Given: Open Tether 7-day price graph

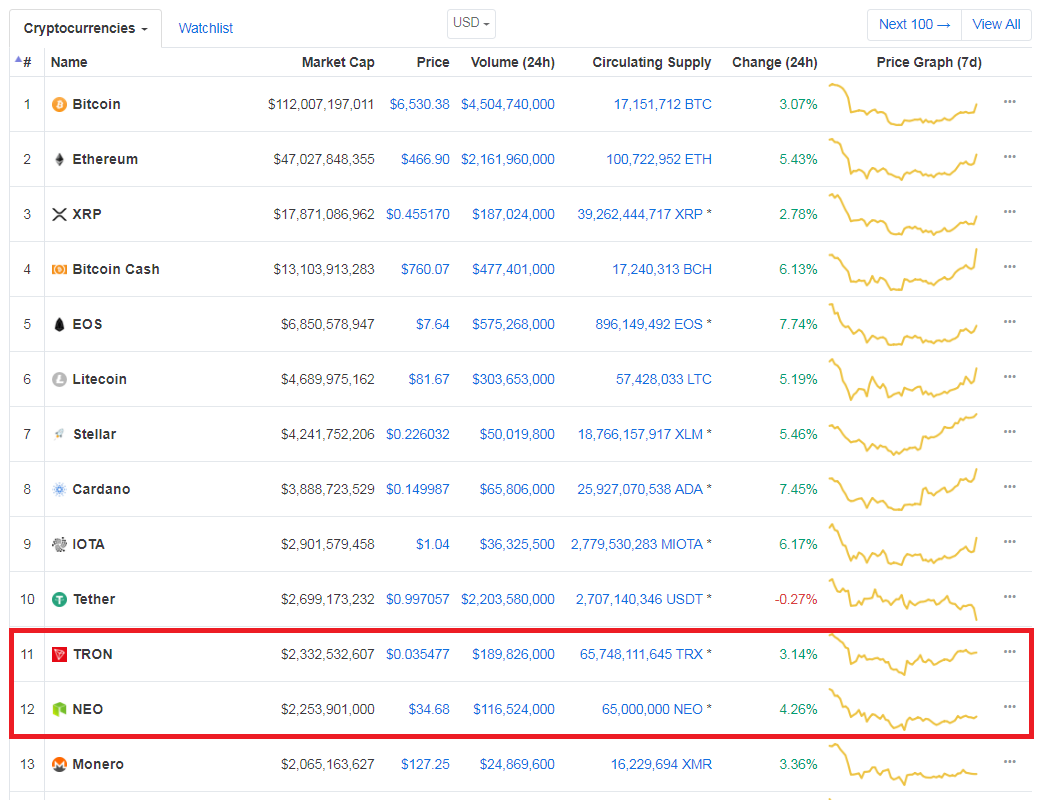Looking at the screenshot, I should (903, 599).
